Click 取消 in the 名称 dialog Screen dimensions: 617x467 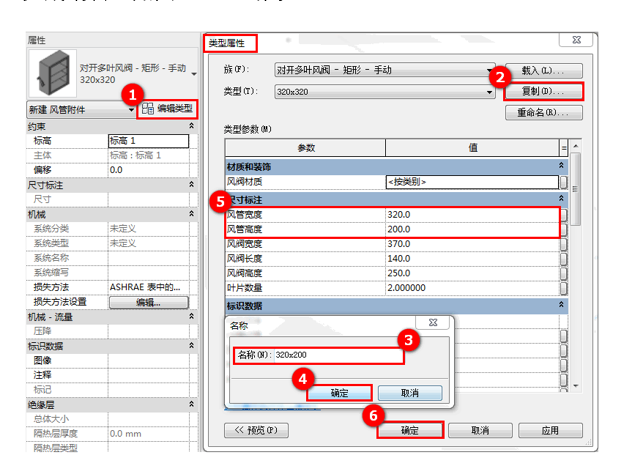pyautogui.click(x=410, y=393)
